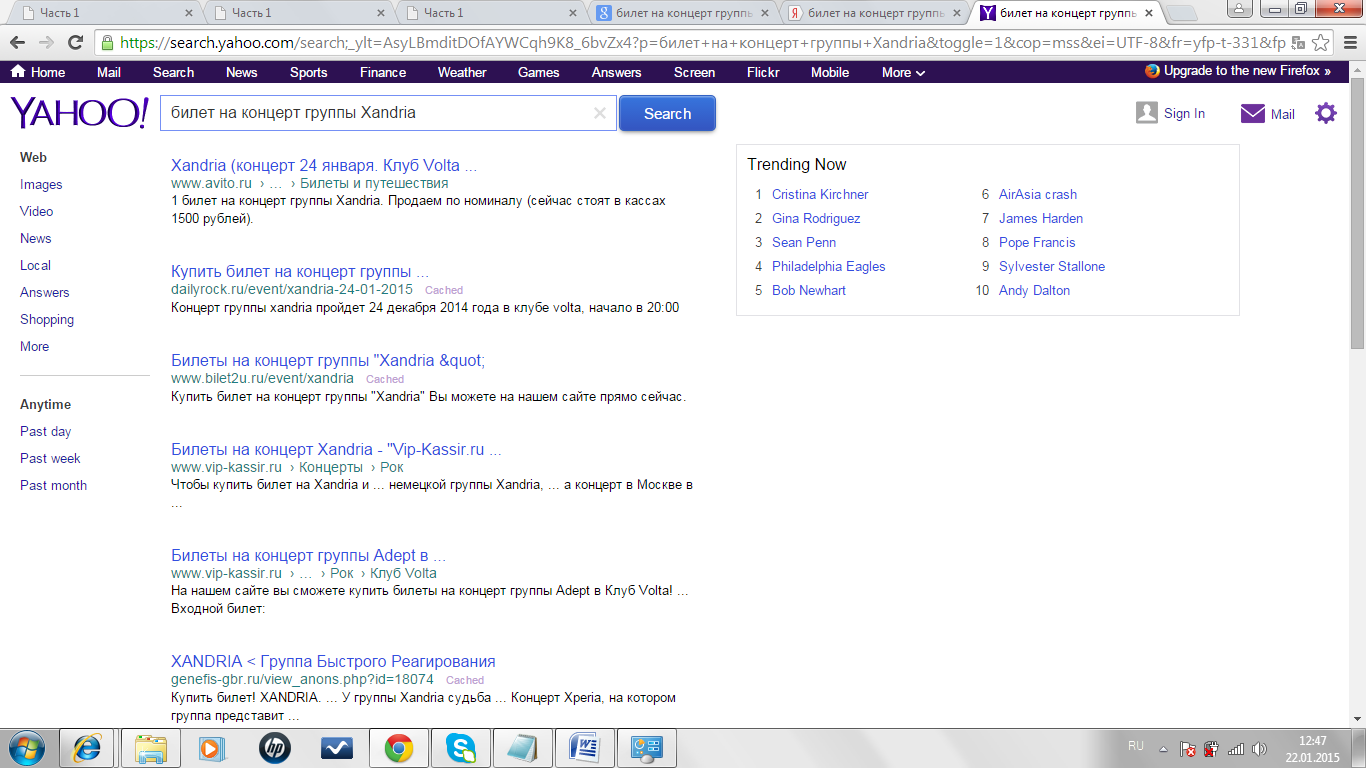1366x768 pixels.
Task: Click the volume speaker tray icon
Action: pos(1259,749)
